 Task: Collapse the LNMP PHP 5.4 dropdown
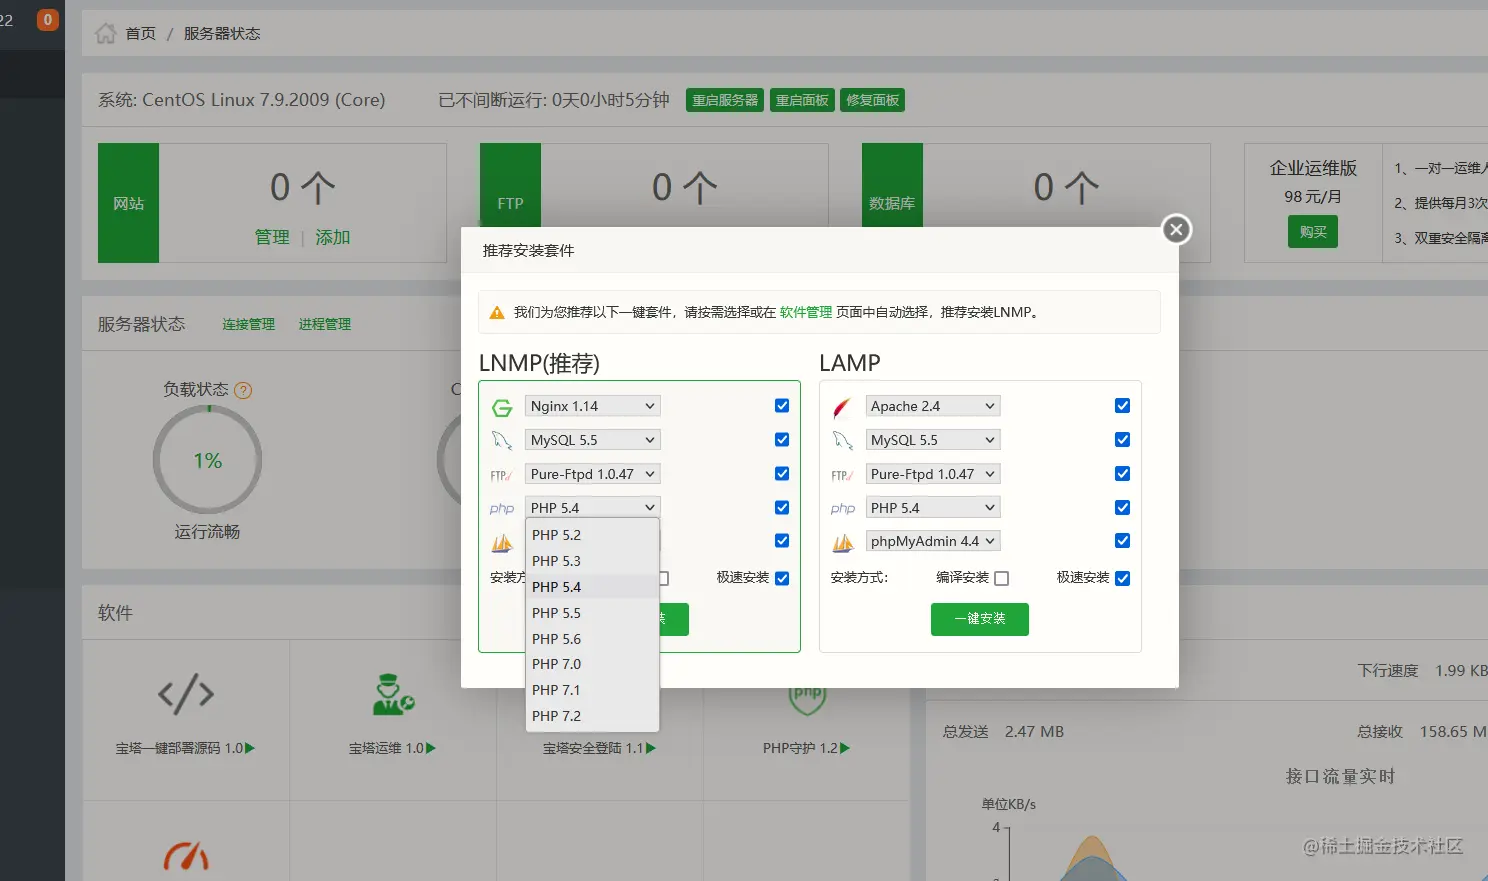[593, 508]
